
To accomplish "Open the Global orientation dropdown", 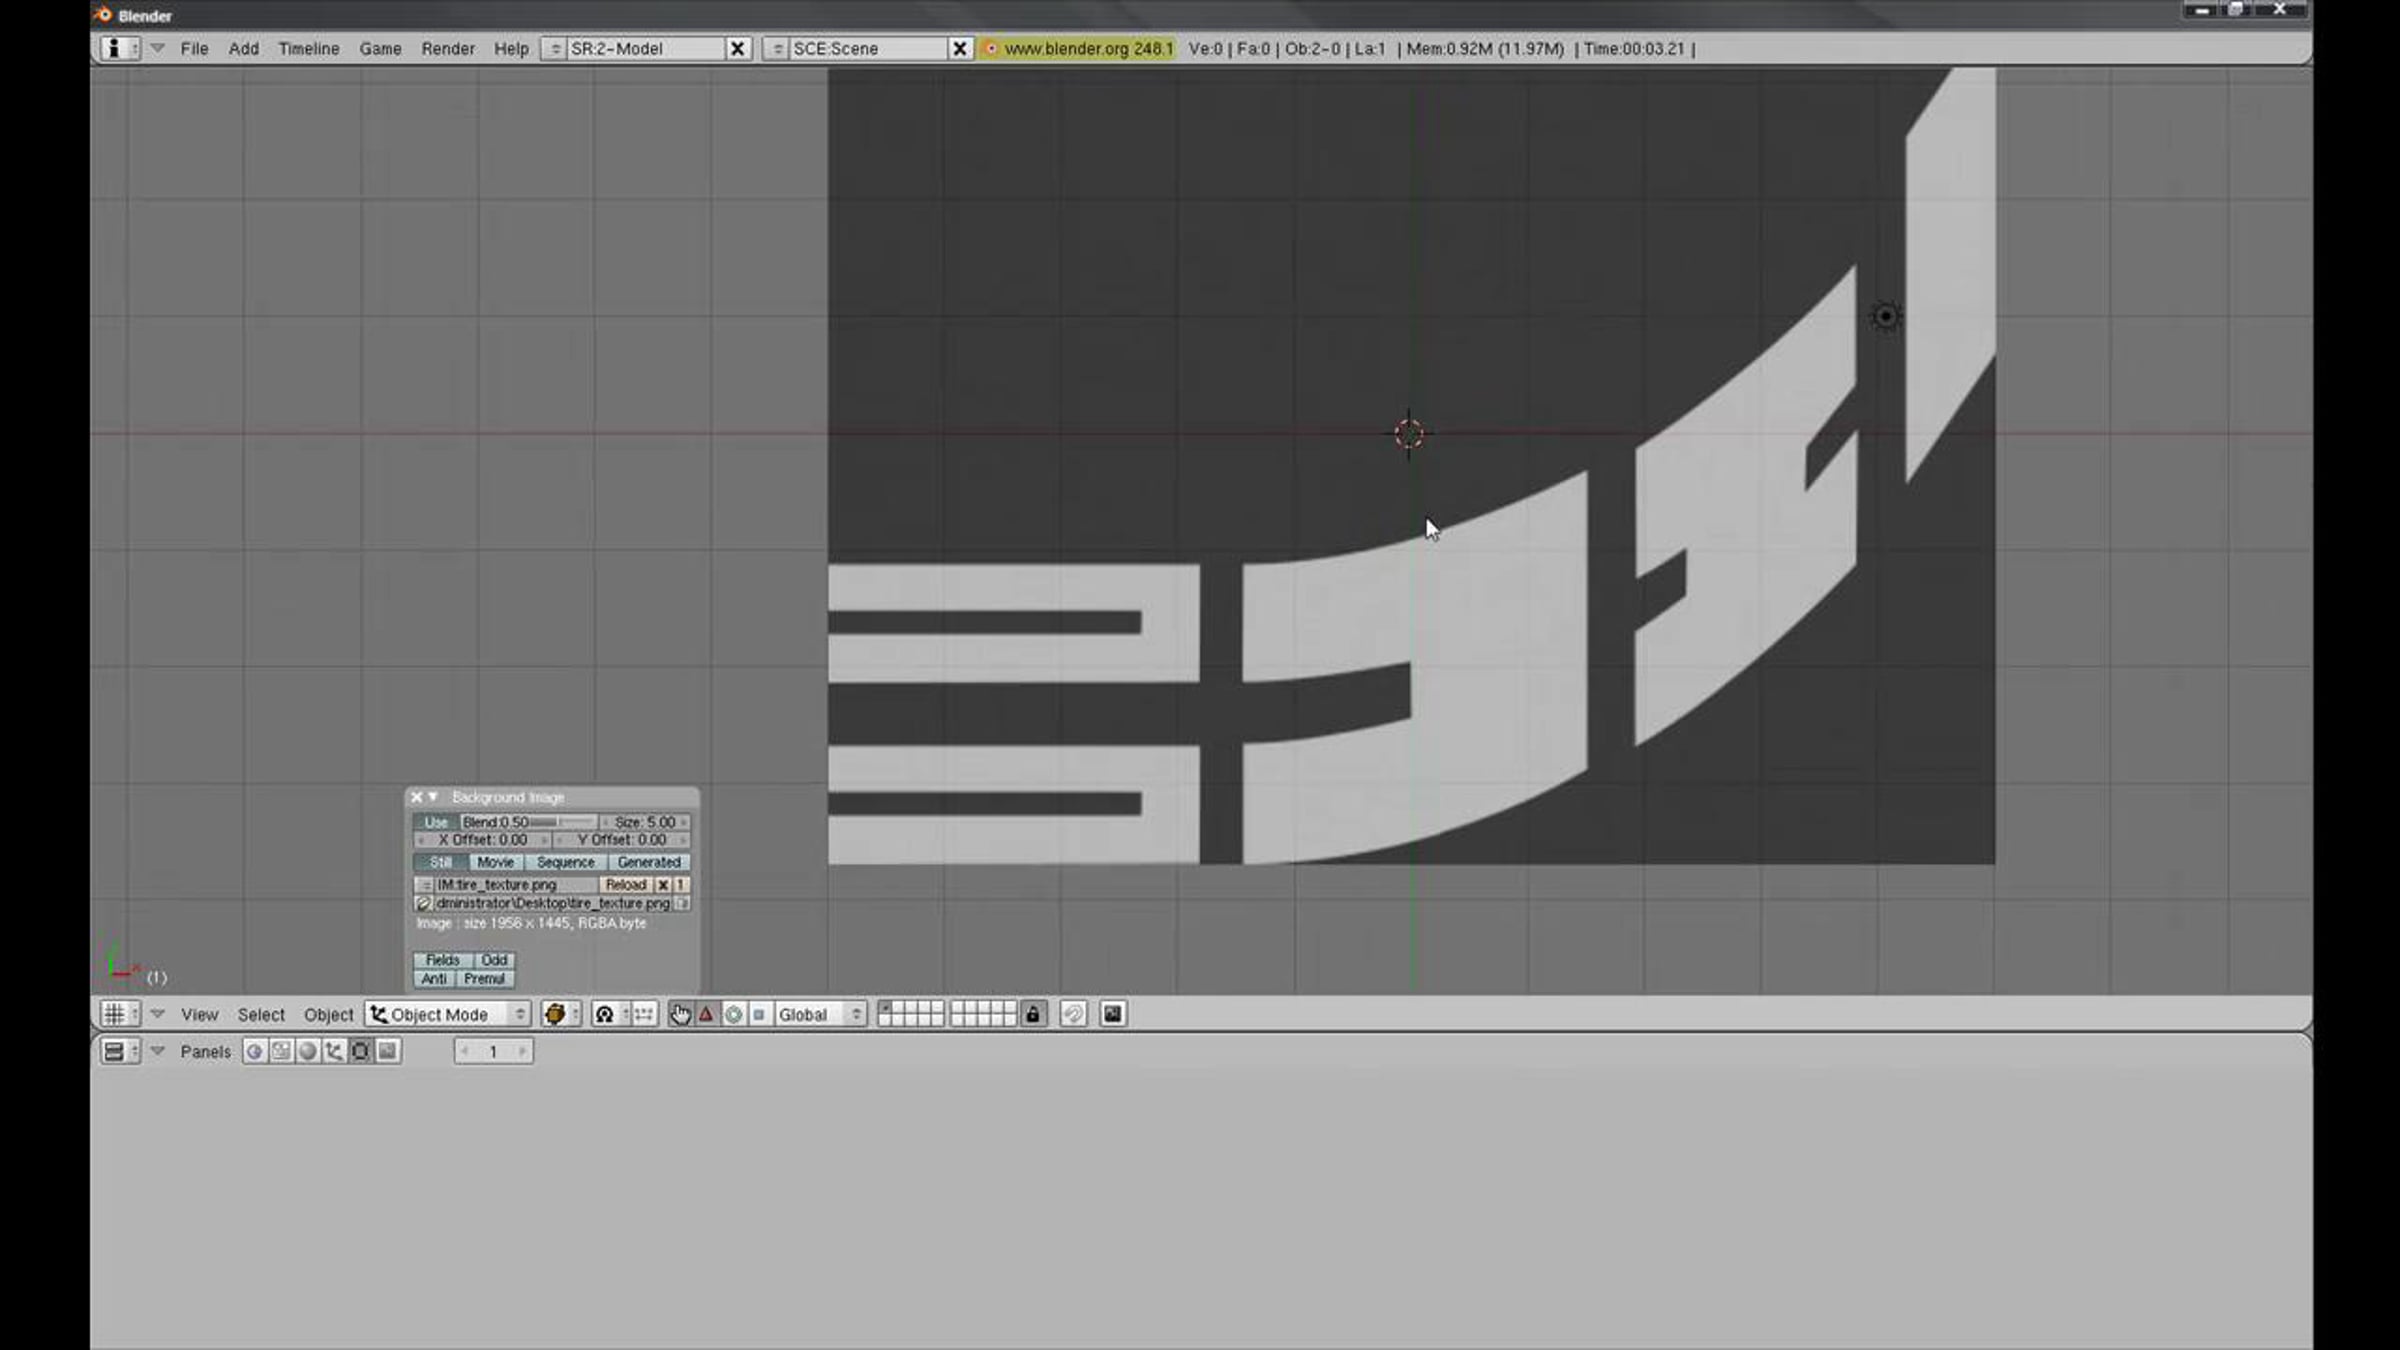I will click(819, 1014).
